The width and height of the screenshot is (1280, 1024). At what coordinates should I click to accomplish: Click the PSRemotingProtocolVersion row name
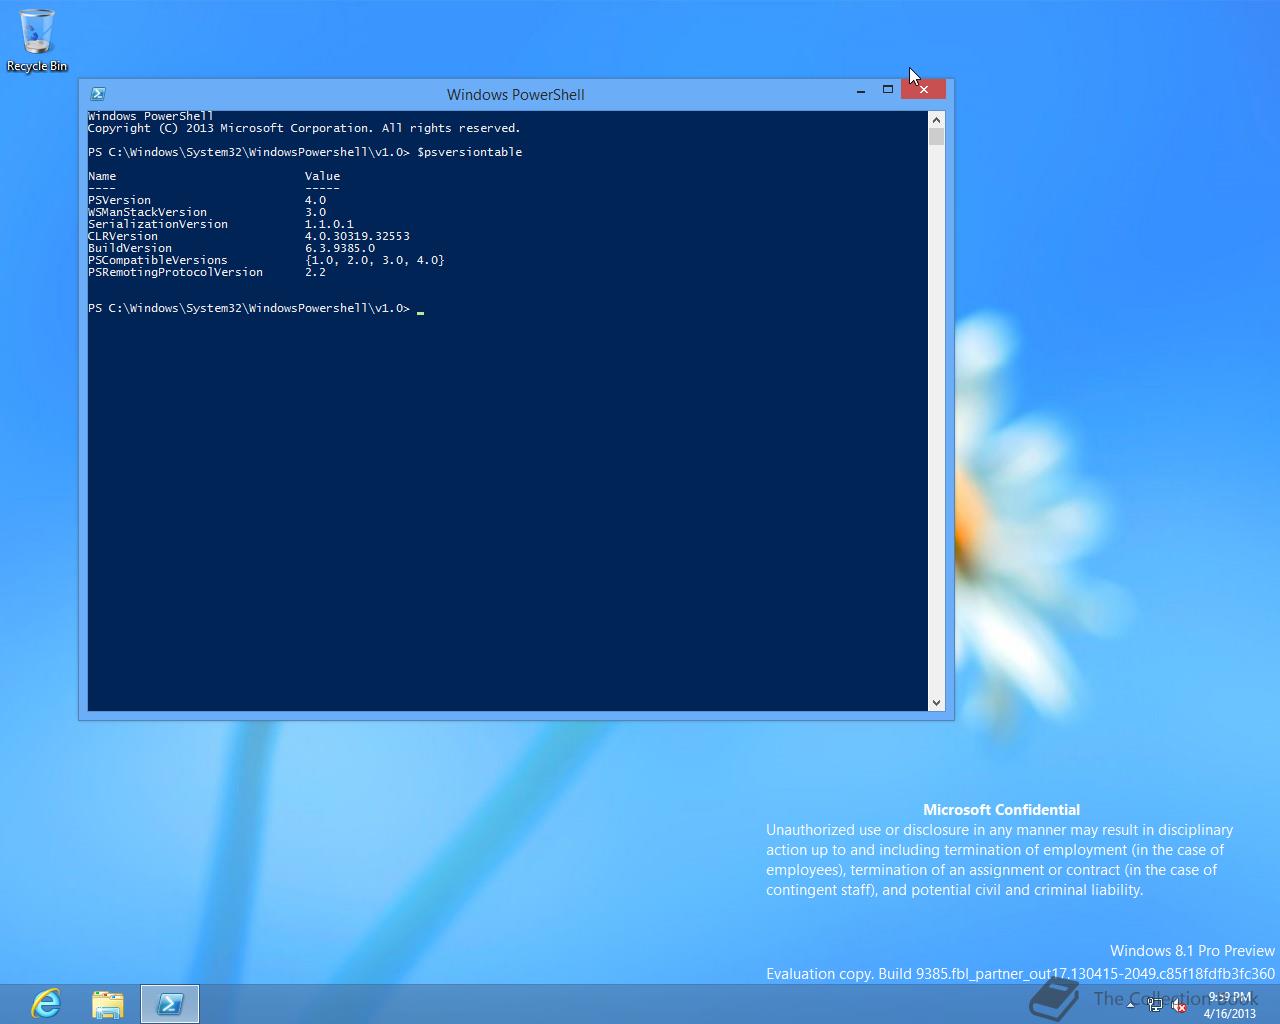point(175,272)
